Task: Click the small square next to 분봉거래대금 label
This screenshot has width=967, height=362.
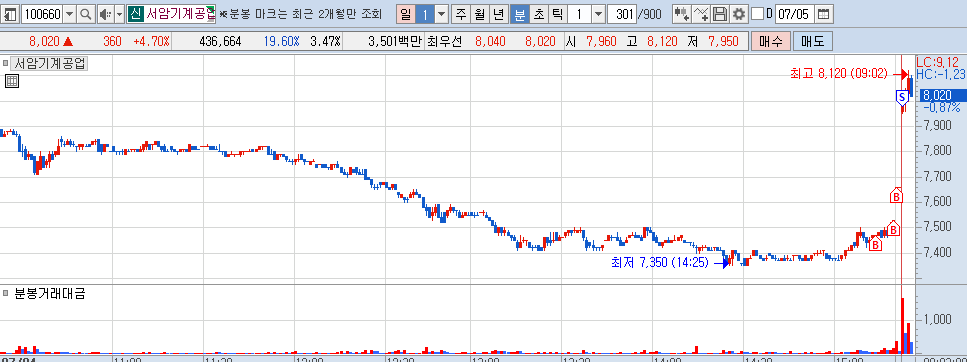Action: (6, 294)
